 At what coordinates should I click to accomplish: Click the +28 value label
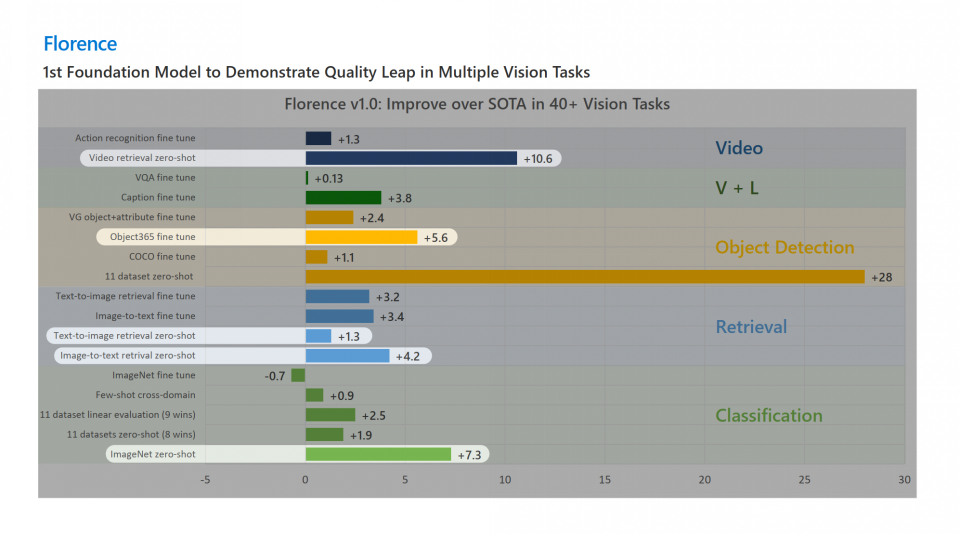[881, 277]
